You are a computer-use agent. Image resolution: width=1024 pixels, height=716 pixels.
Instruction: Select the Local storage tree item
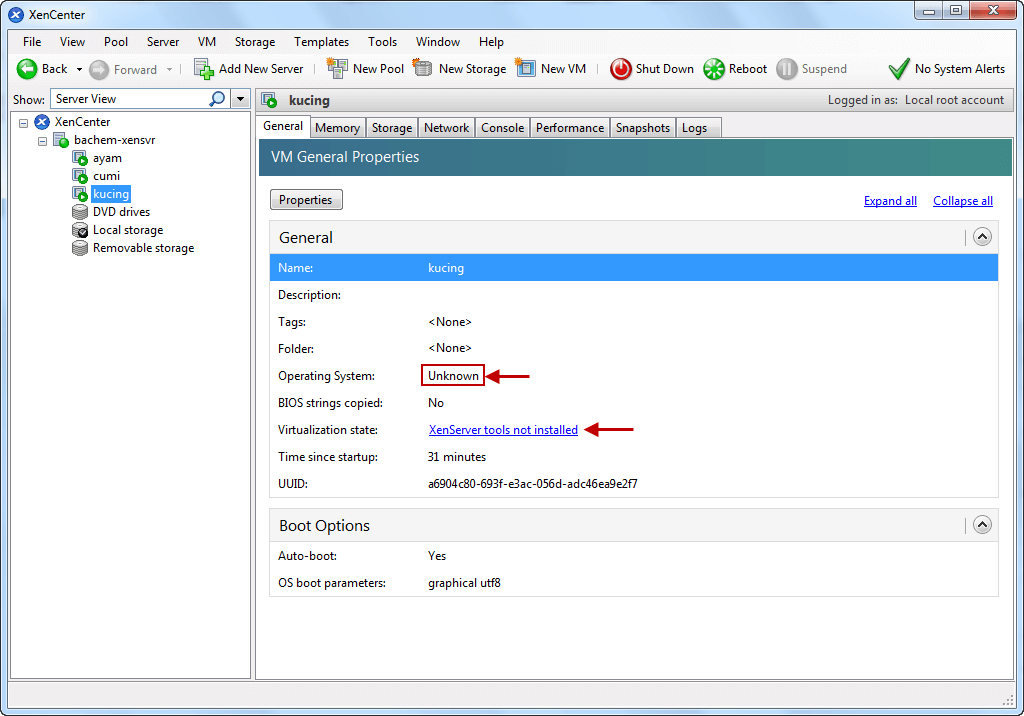point(128,230)
